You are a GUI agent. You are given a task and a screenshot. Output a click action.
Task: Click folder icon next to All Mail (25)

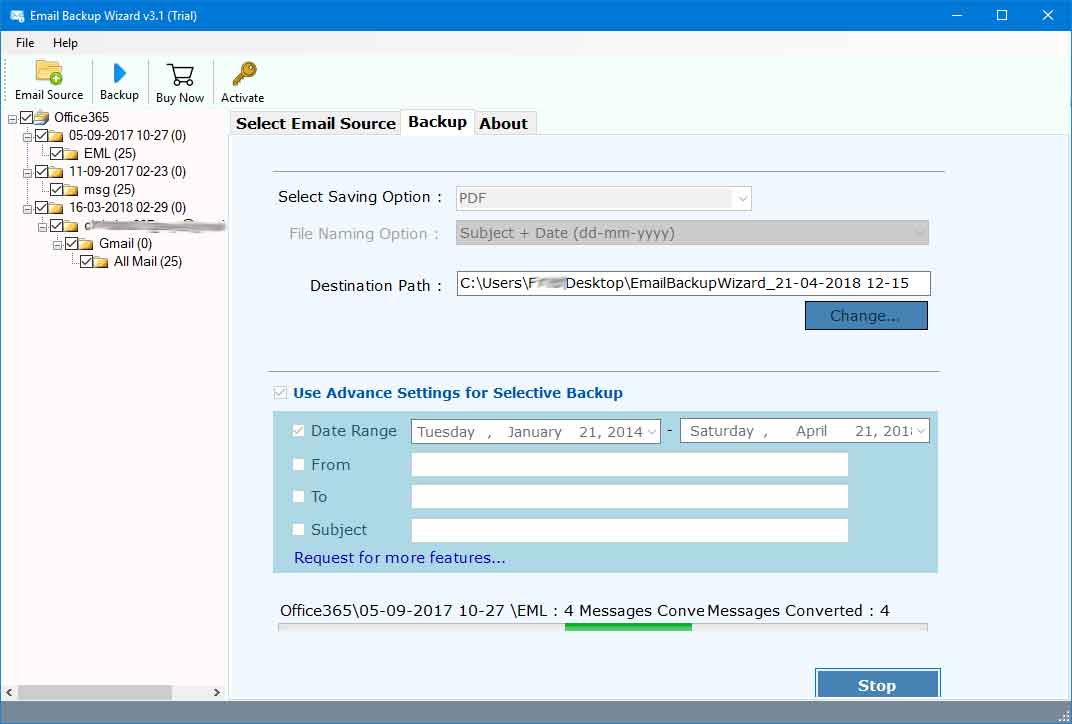tap(101, 262)
